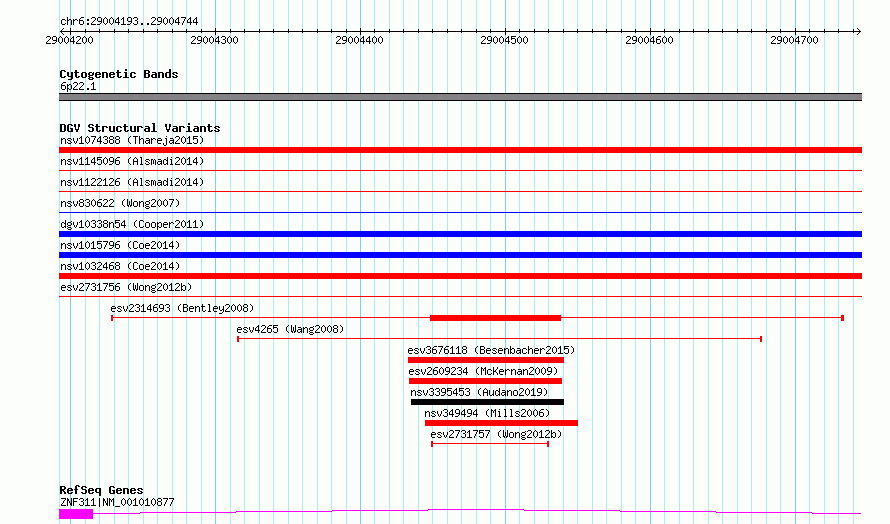Screen dimensions: 890x524
Task: Click the 6p22.1 band label
Action: tap(78, 86)
